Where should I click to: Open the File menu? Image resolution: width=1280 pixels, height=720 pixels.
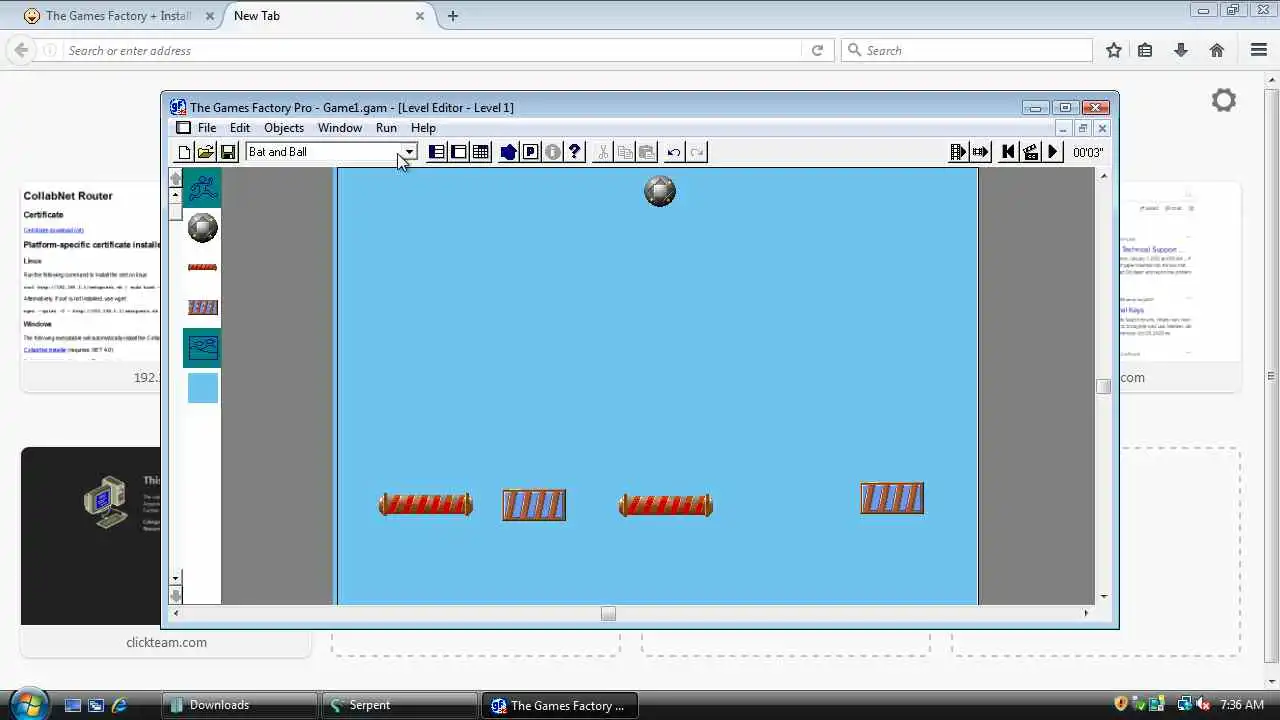pos(207,128)
